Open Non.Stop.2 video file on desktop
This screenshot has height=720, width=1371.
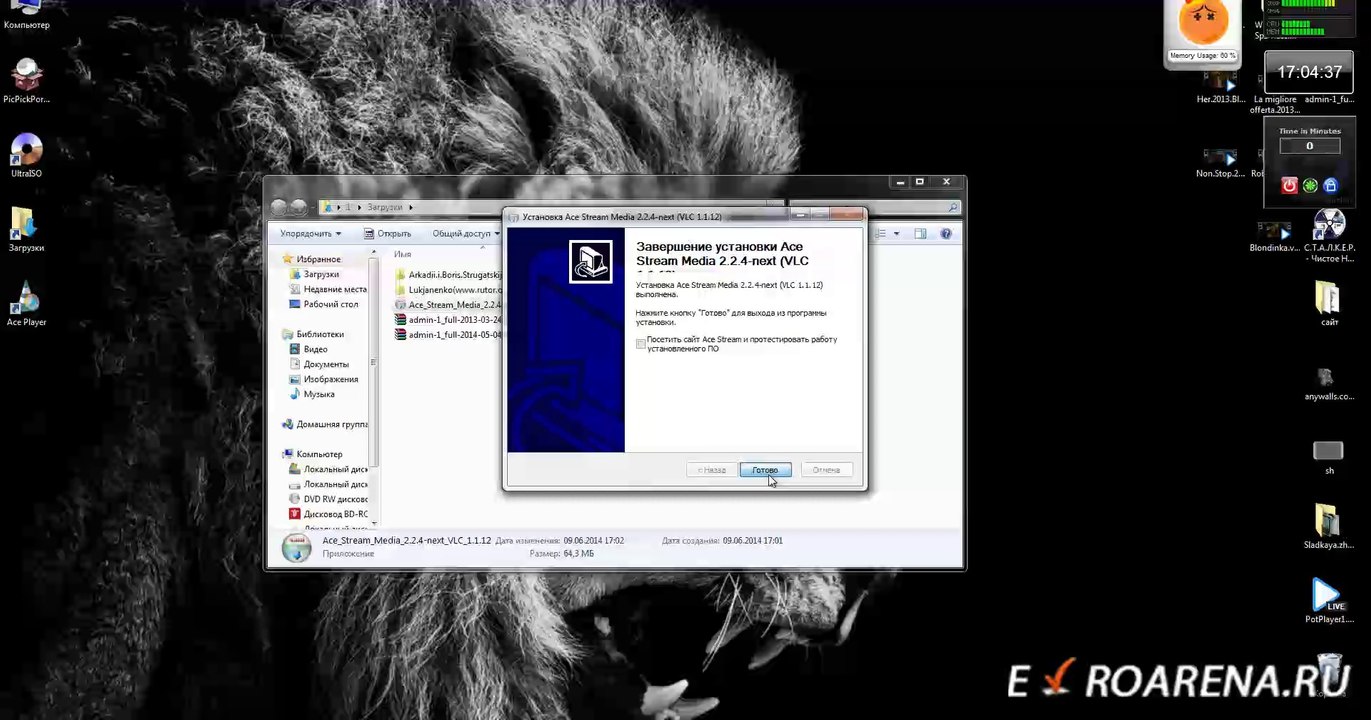[1221, 163]
